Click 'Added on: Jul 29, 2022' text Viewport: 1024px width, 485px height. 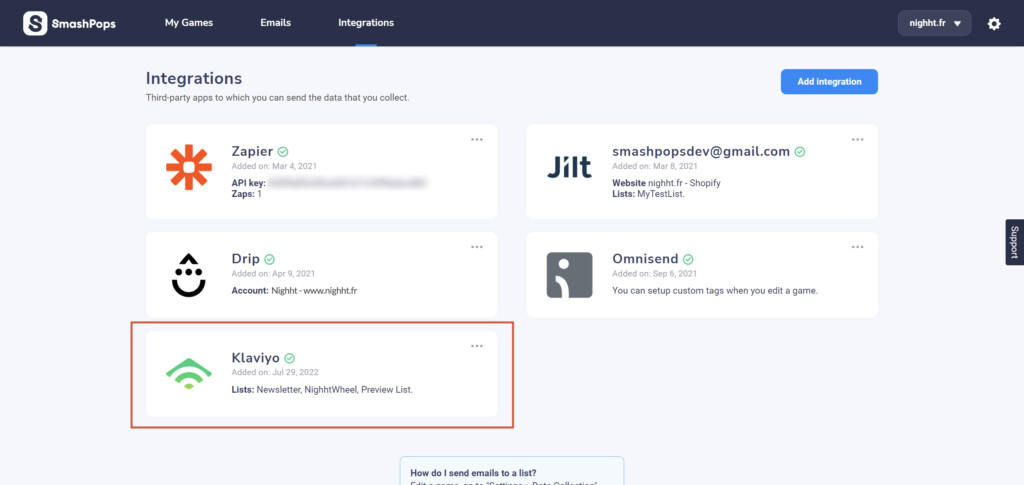point(275,373)
